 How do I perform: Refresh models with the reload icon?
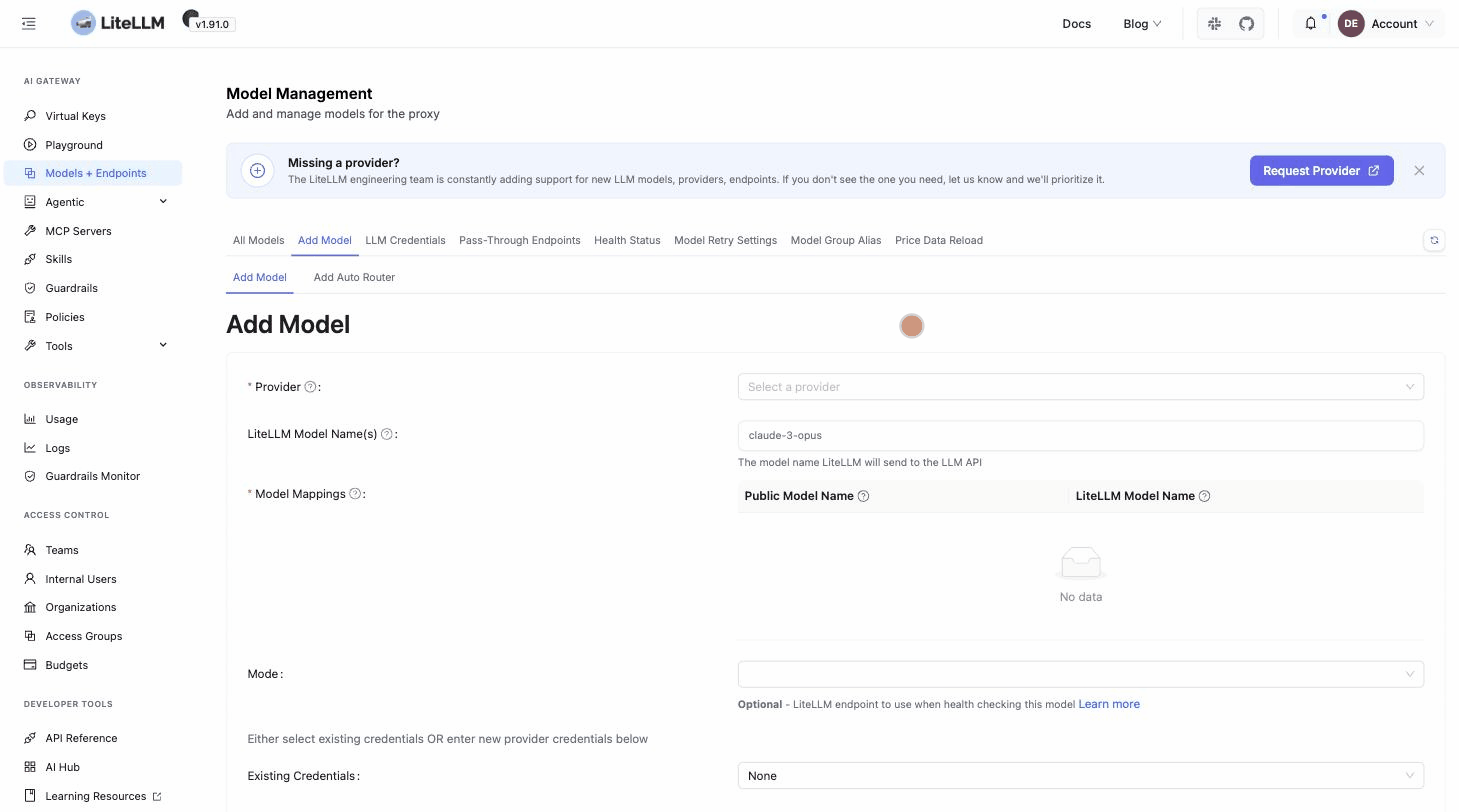pos(1434,240)
